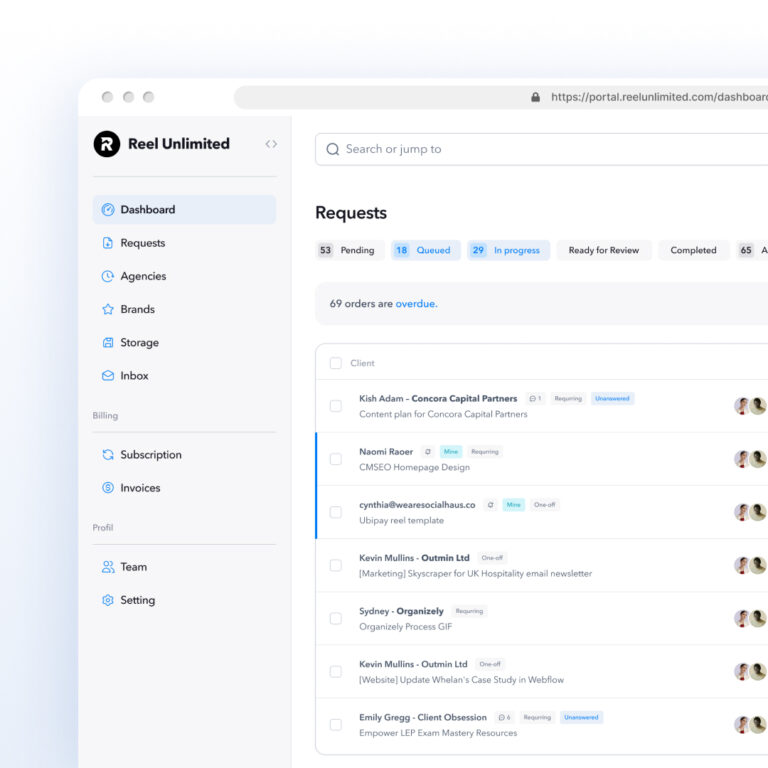Click the Unanswered badge on Emily Gregg row
This screenshot has height=768, width=768.
[x=581, y=718]
